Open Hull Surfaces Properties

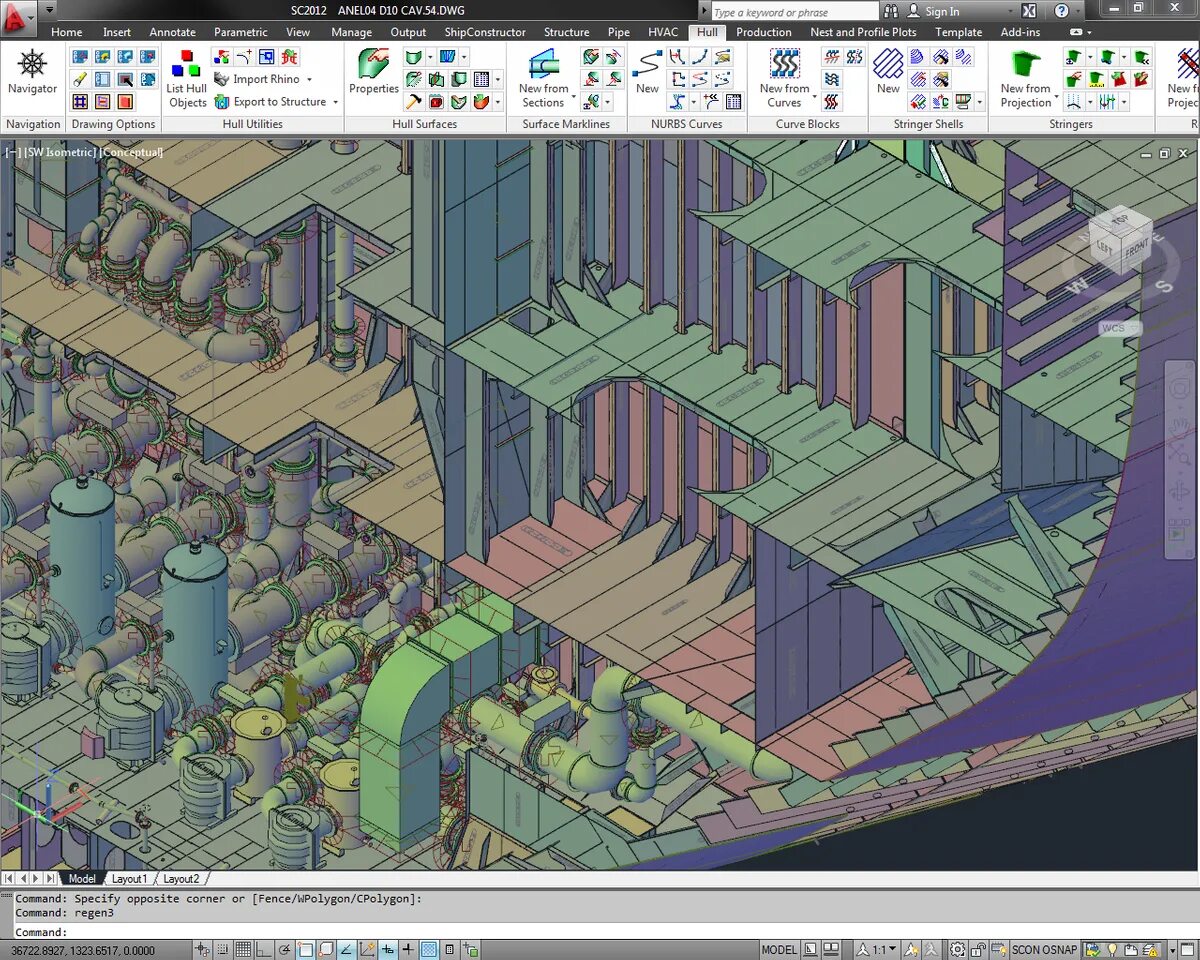click(374, 72)
